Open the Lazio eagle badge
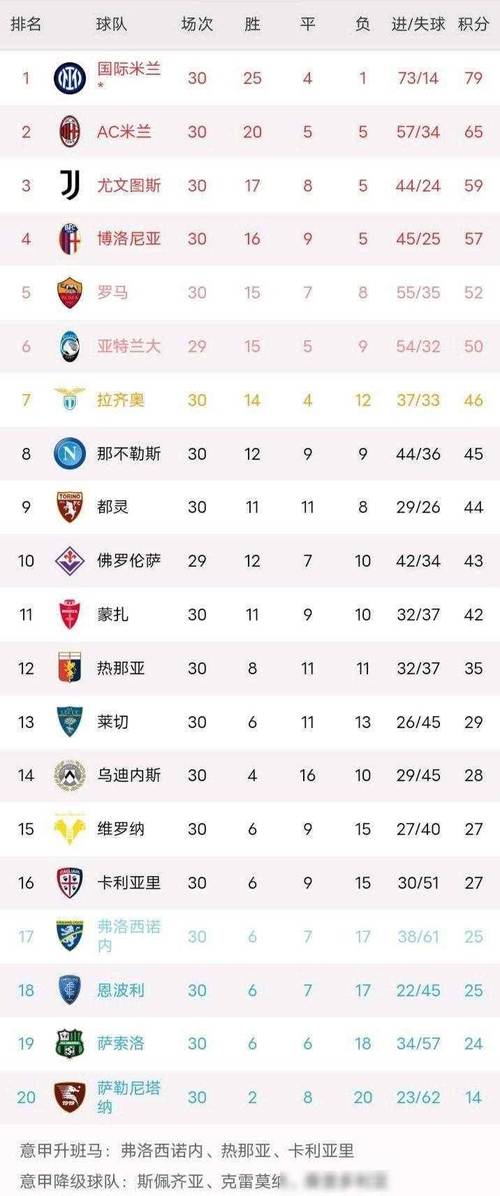The height and width of the screenshot is (1196, 500). 70,399
